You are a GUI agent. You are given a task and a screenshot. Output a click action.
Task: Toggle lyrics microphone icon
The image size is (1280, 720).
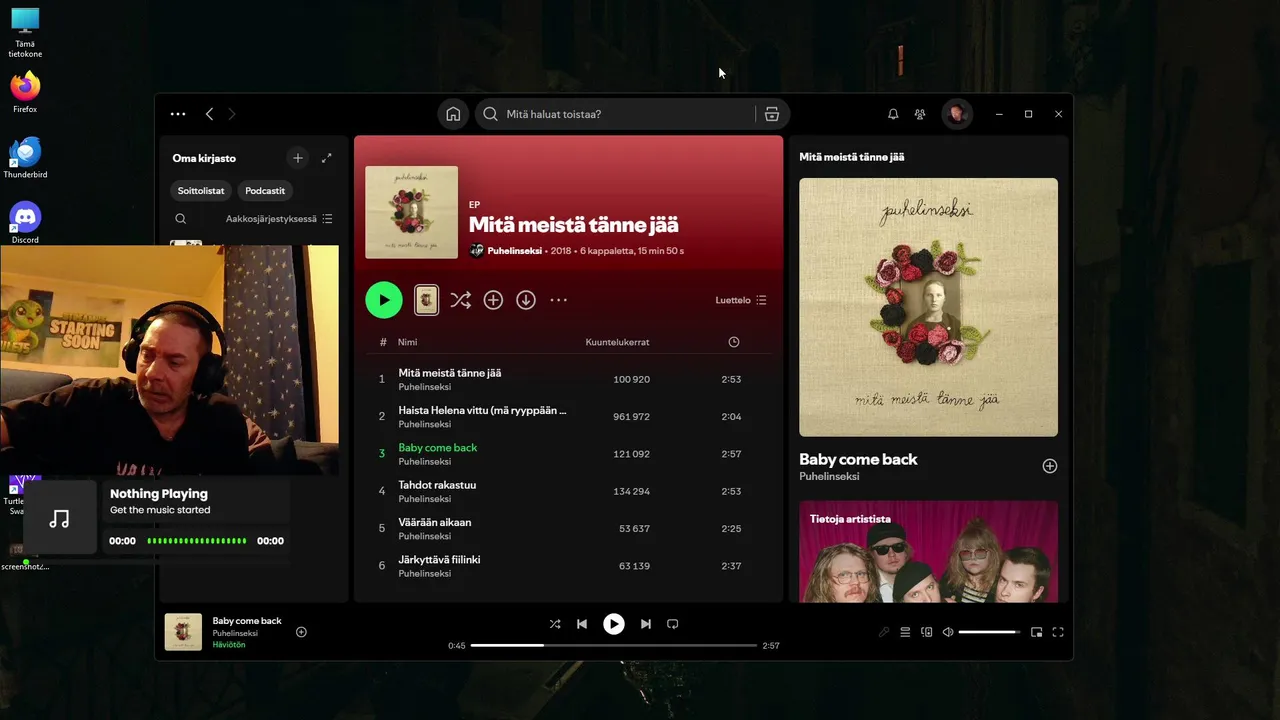click(884, 632)
